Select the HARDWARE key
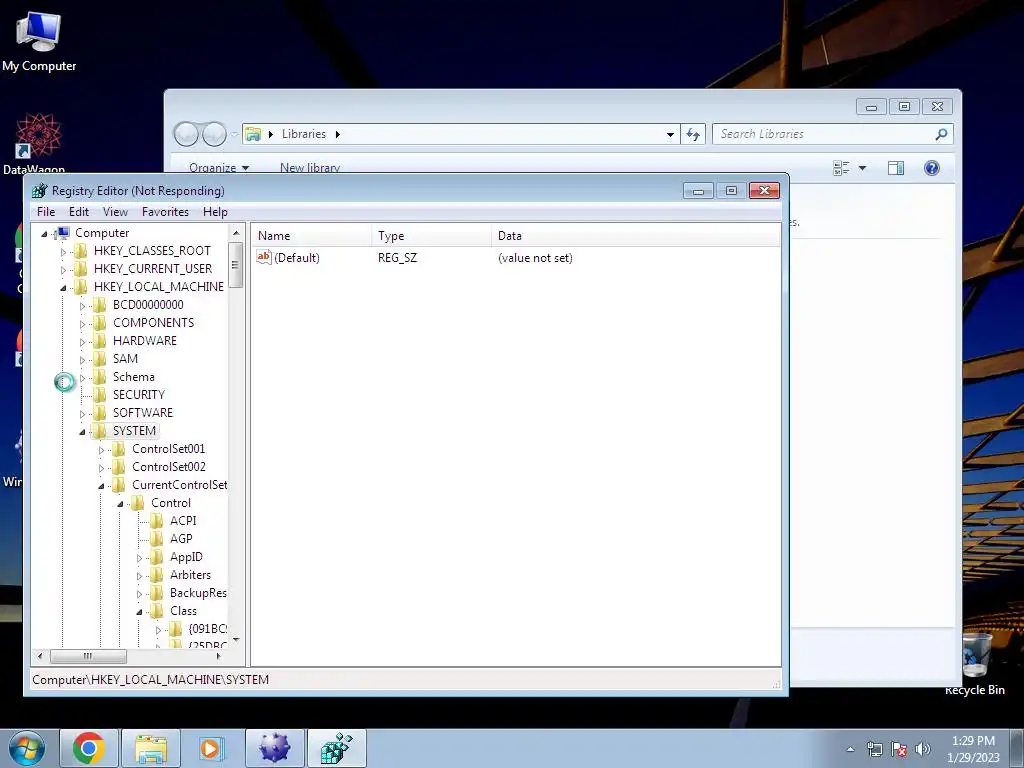 click(x=144, y=340)
